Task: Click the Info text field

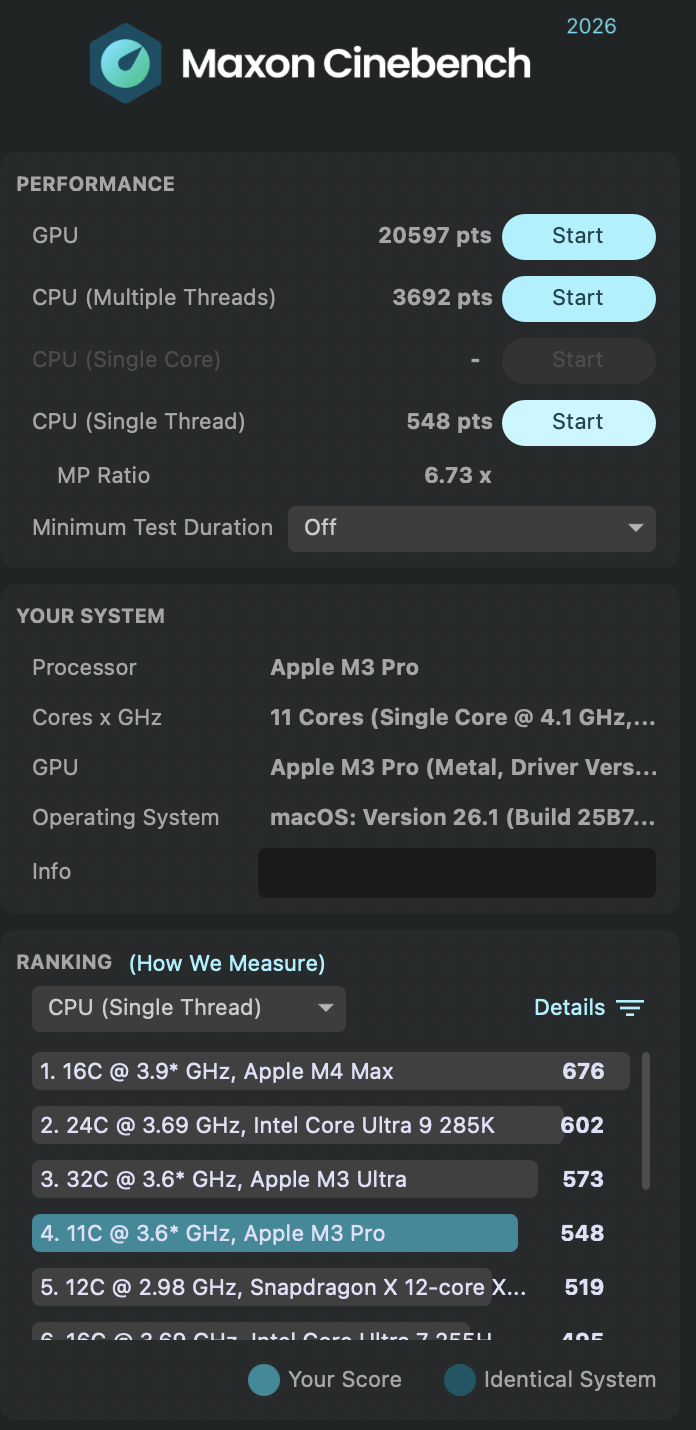Action: coord(457,872)
